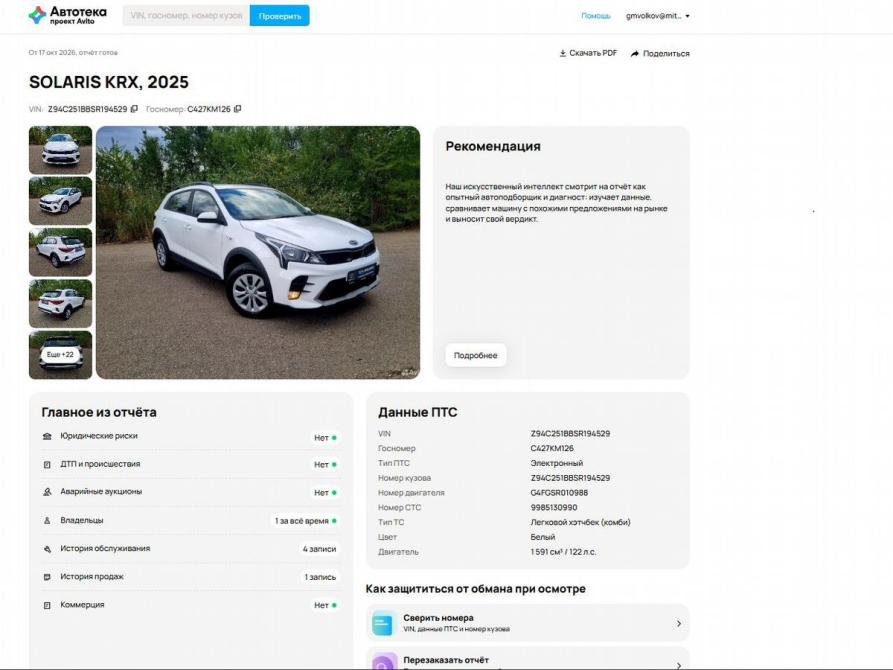Viewport: 893px width, 670px height.
Task: Click the Подробнее button
Action: tap(476, 355)
